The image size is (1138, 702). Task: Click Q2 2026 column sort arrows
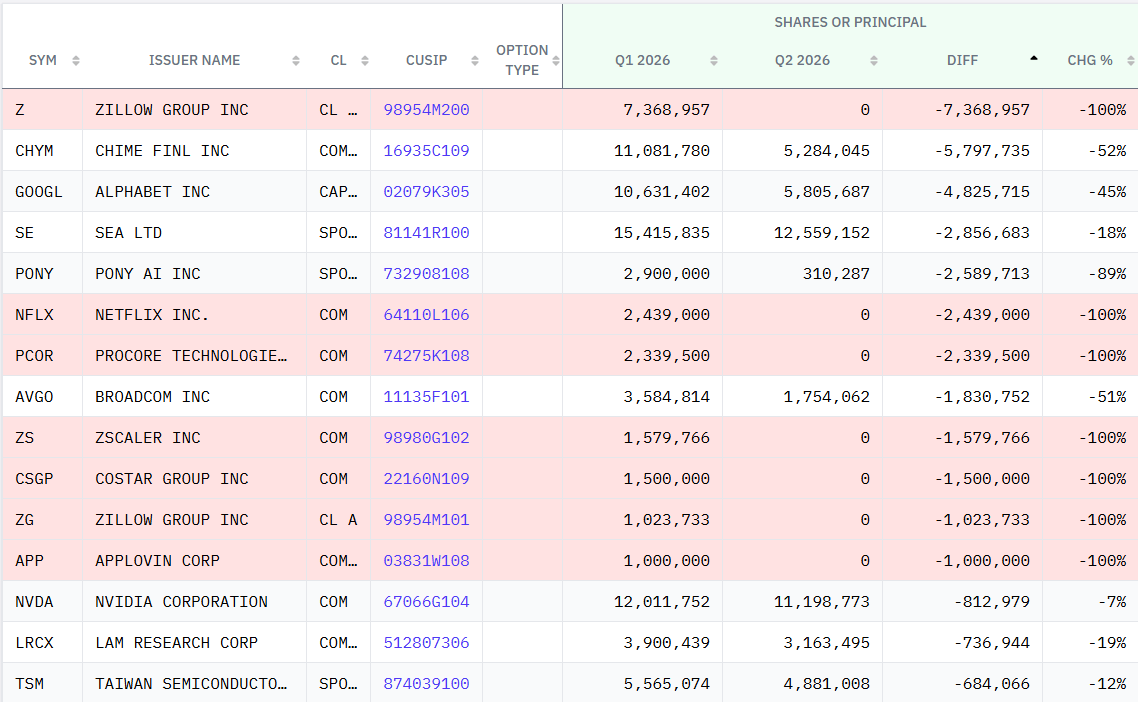pos(874,61)
